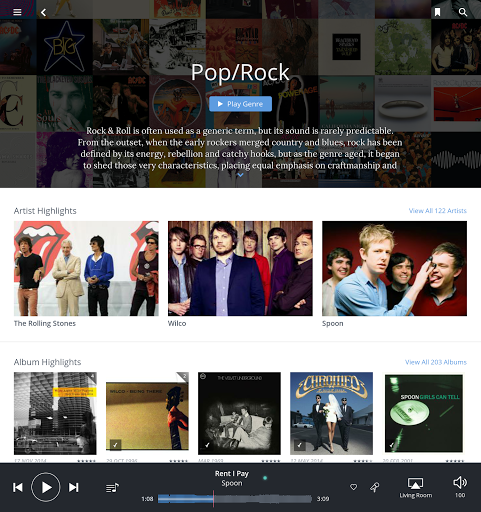Screen dimensions: 481x512
Task: Open search with the magnifier icon
Action: click(462, 12)
